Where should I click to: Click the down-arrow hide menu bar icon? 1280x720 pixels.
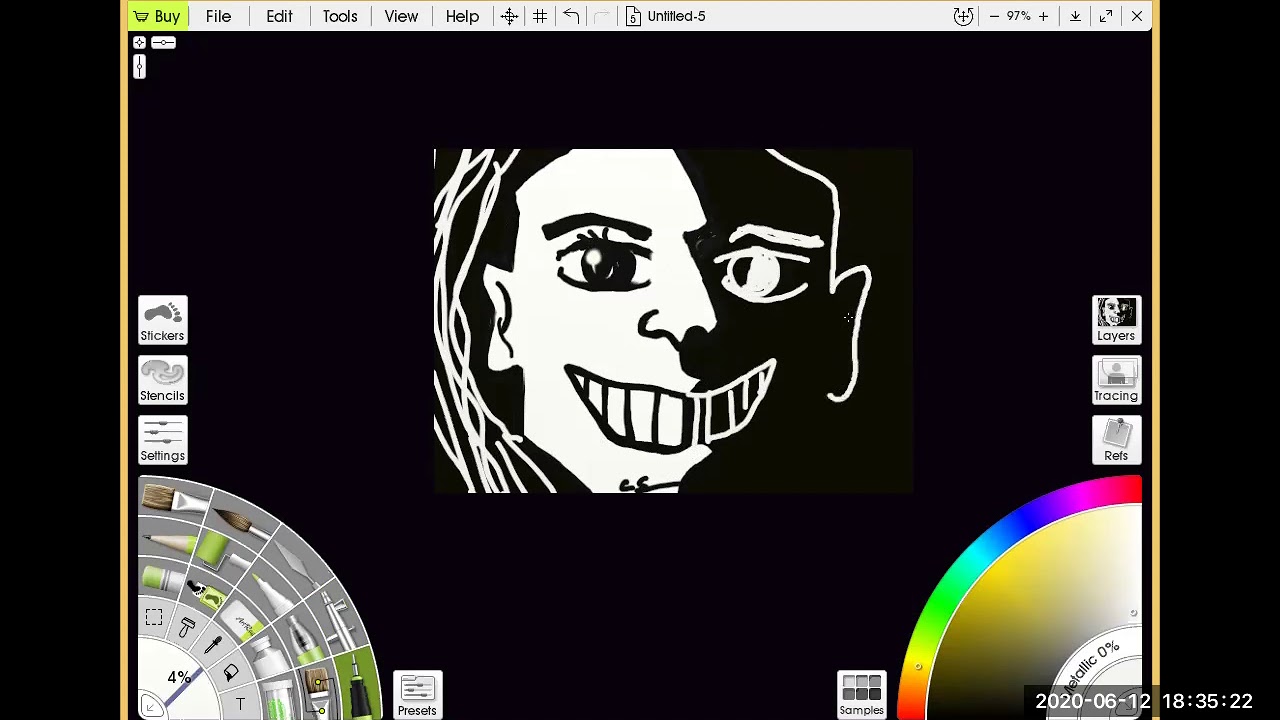[1075, 16]
